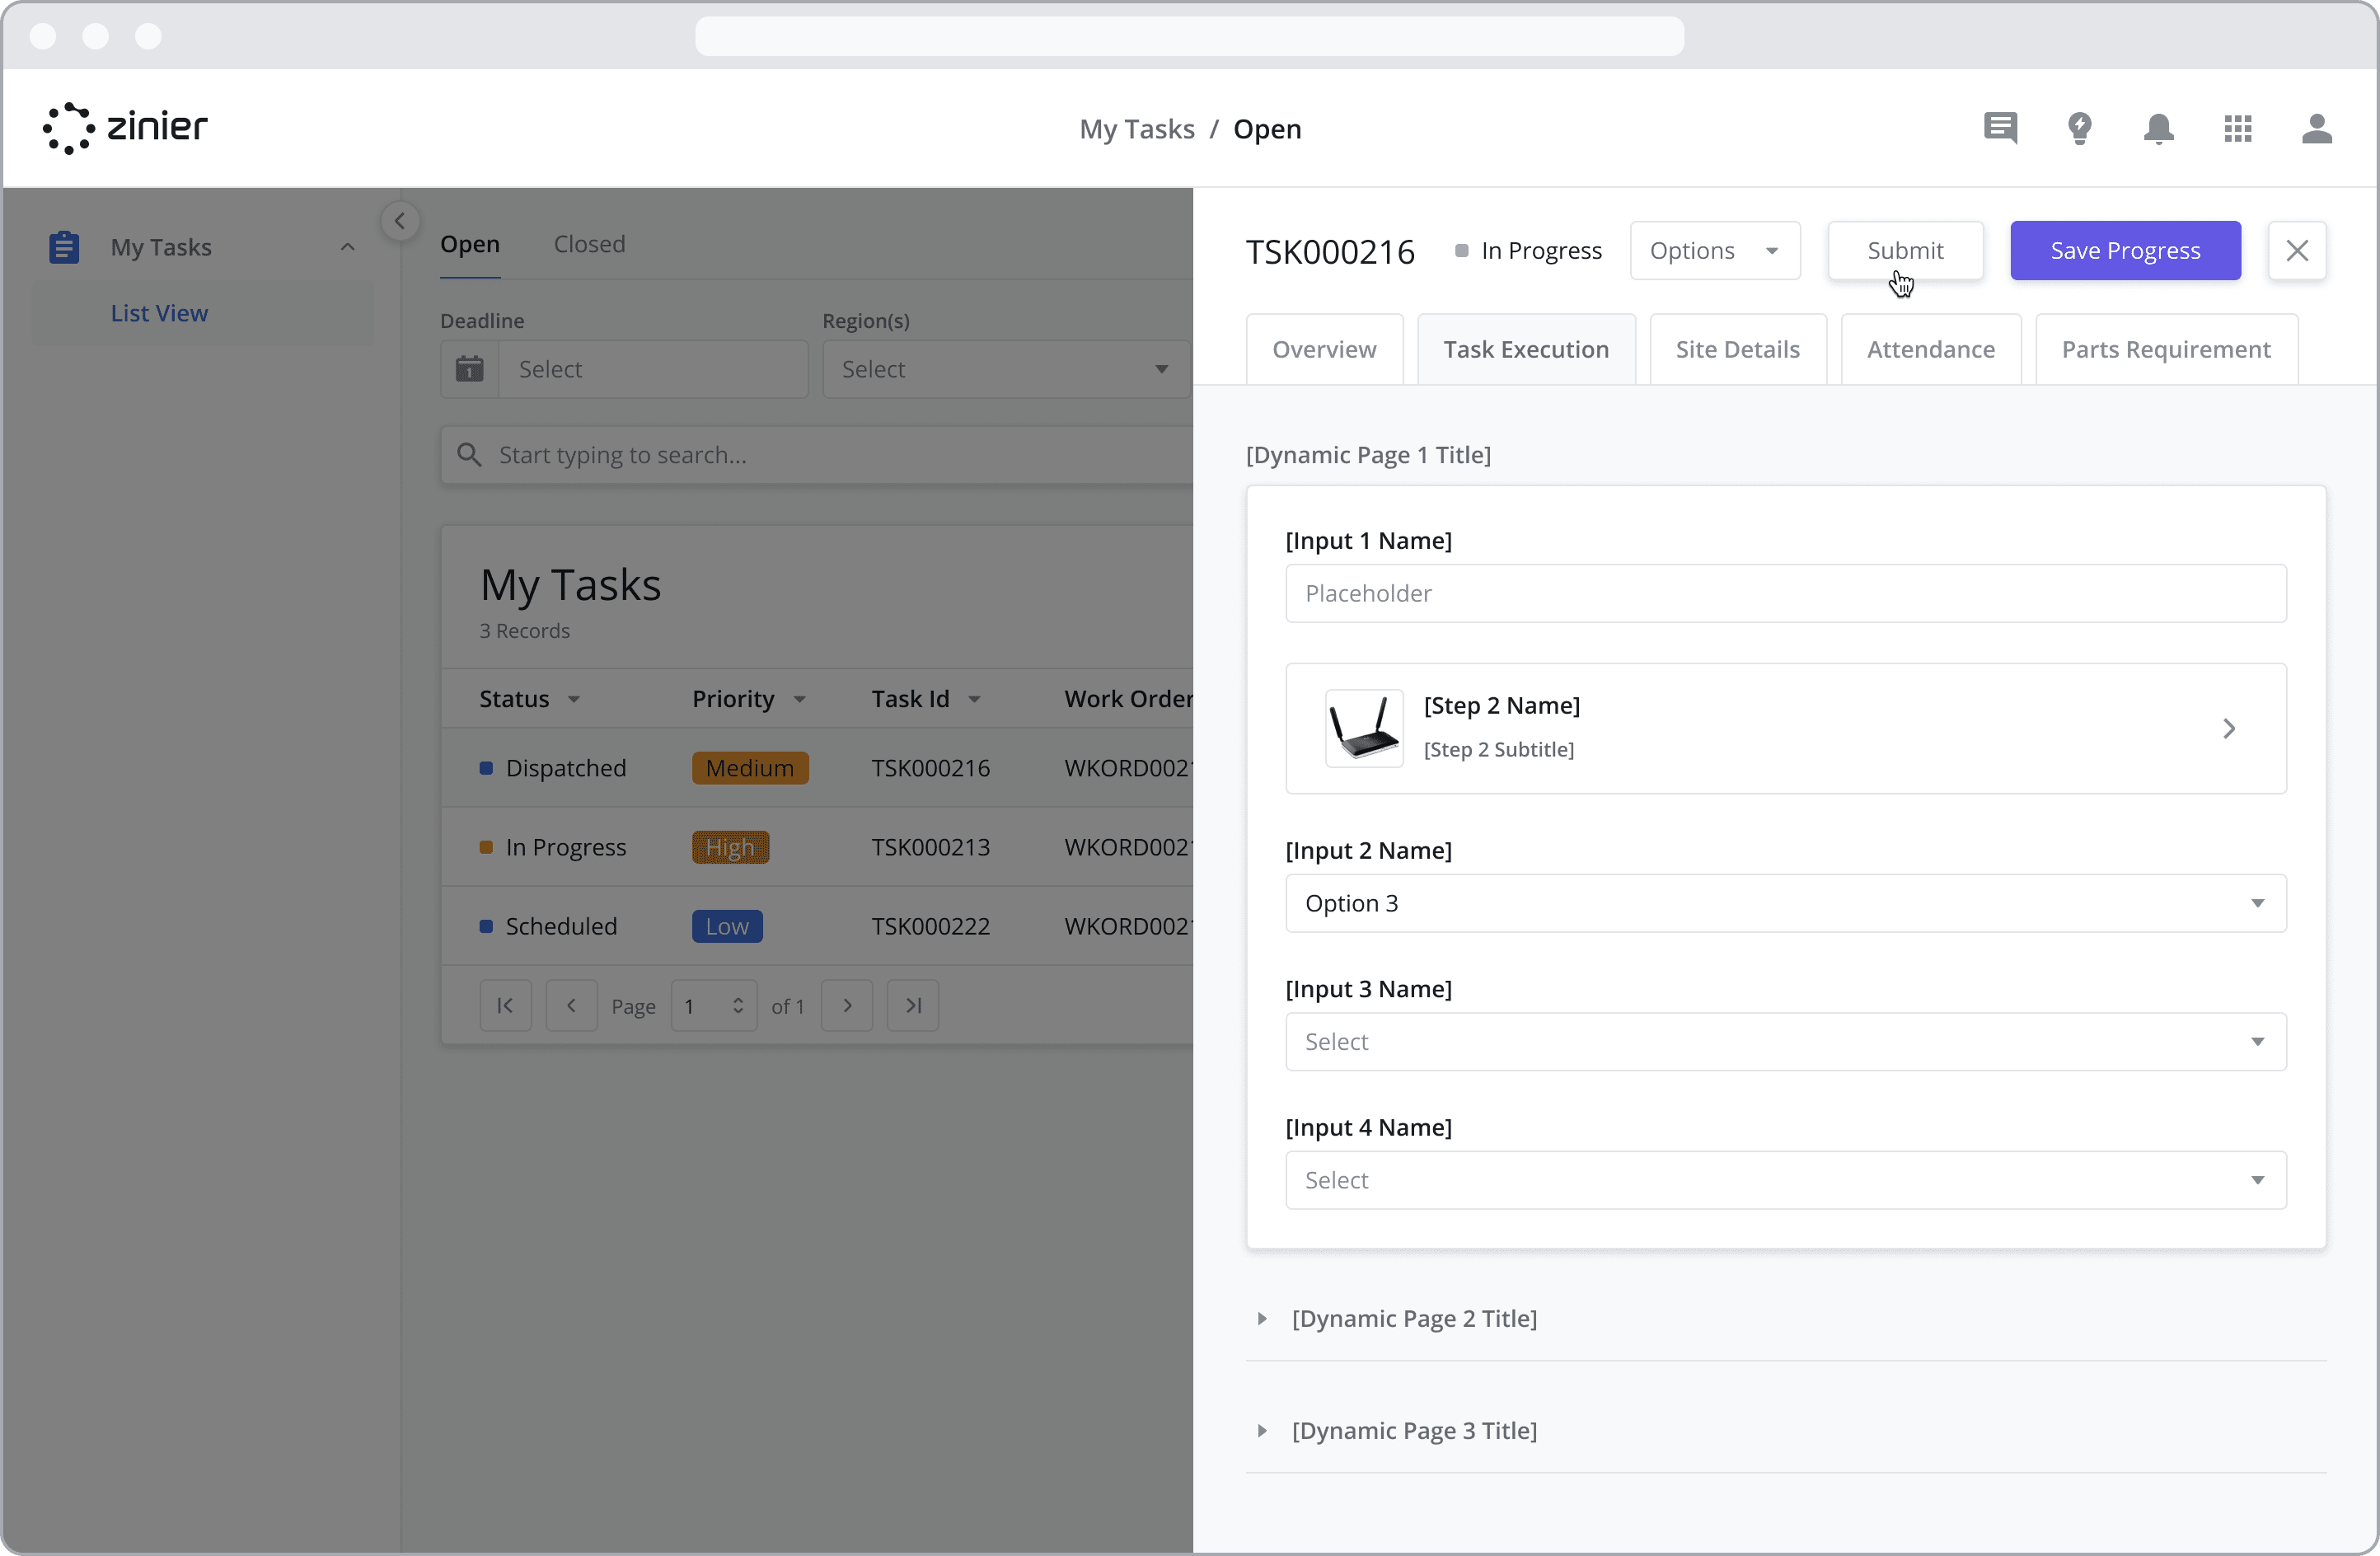Open the Input 2 Name dropdown

point(1786,903)
